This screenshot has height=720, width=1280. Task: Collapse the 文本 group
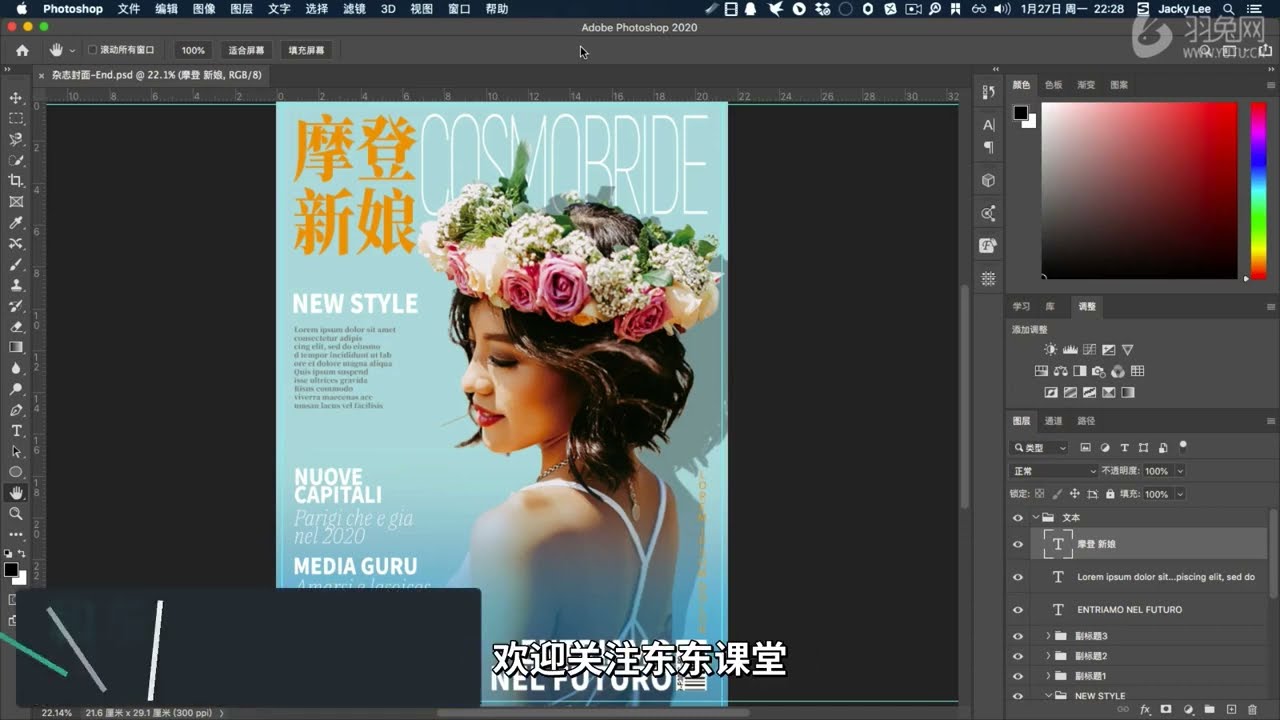click(1036, 518)
